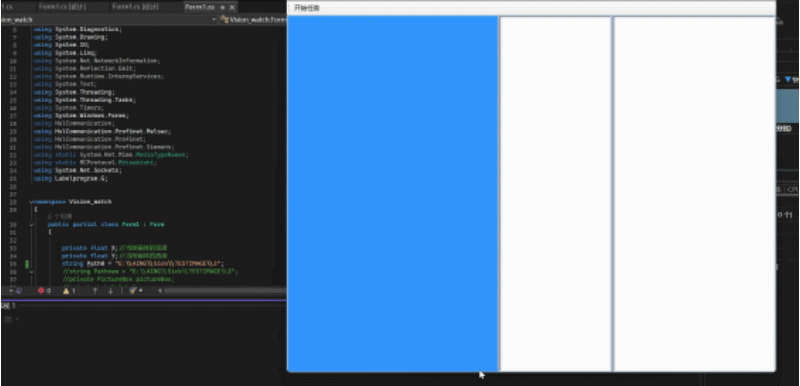Click the blue panel in the form window

pyautogui.click(x=392, y=194)
